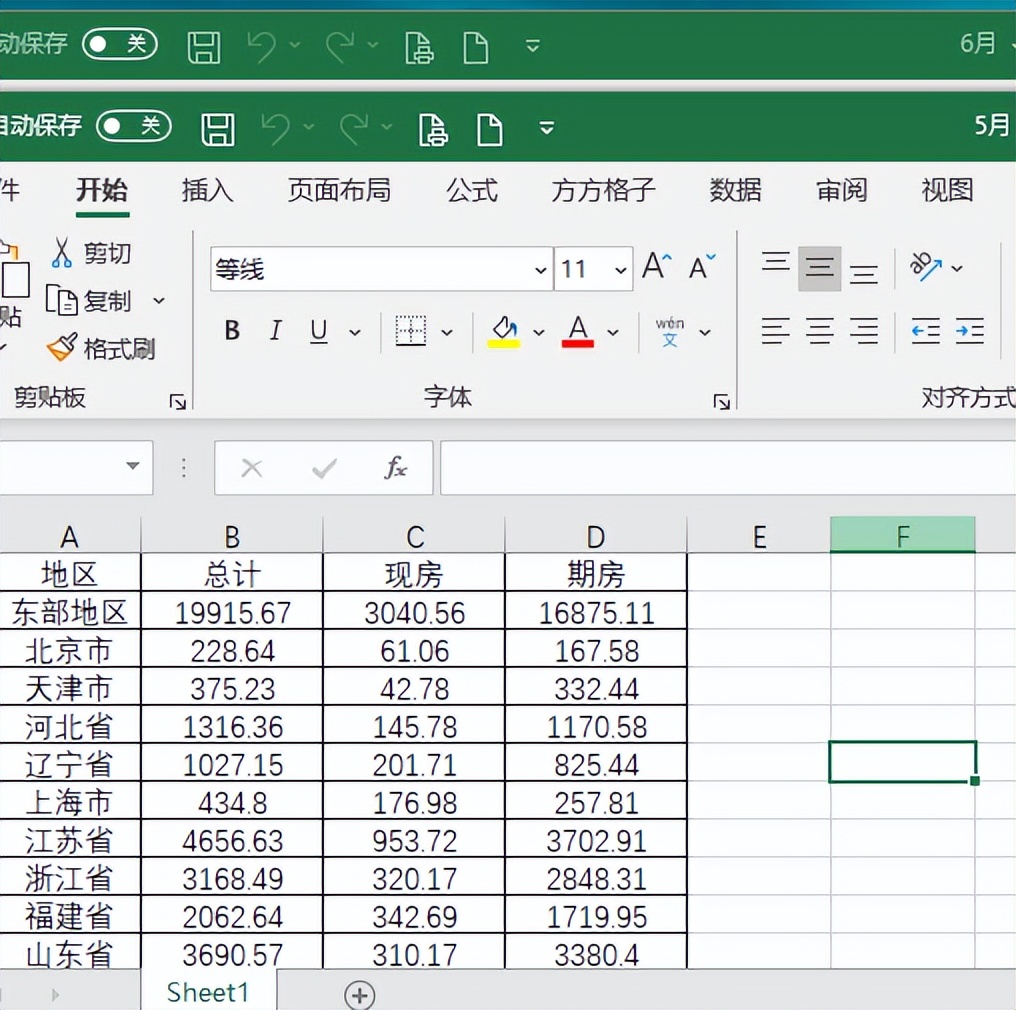This screenshot has height=1010, width=1016.
Task: Apply bold formatting
Action: pyautogui.click(x=232, y=331)
